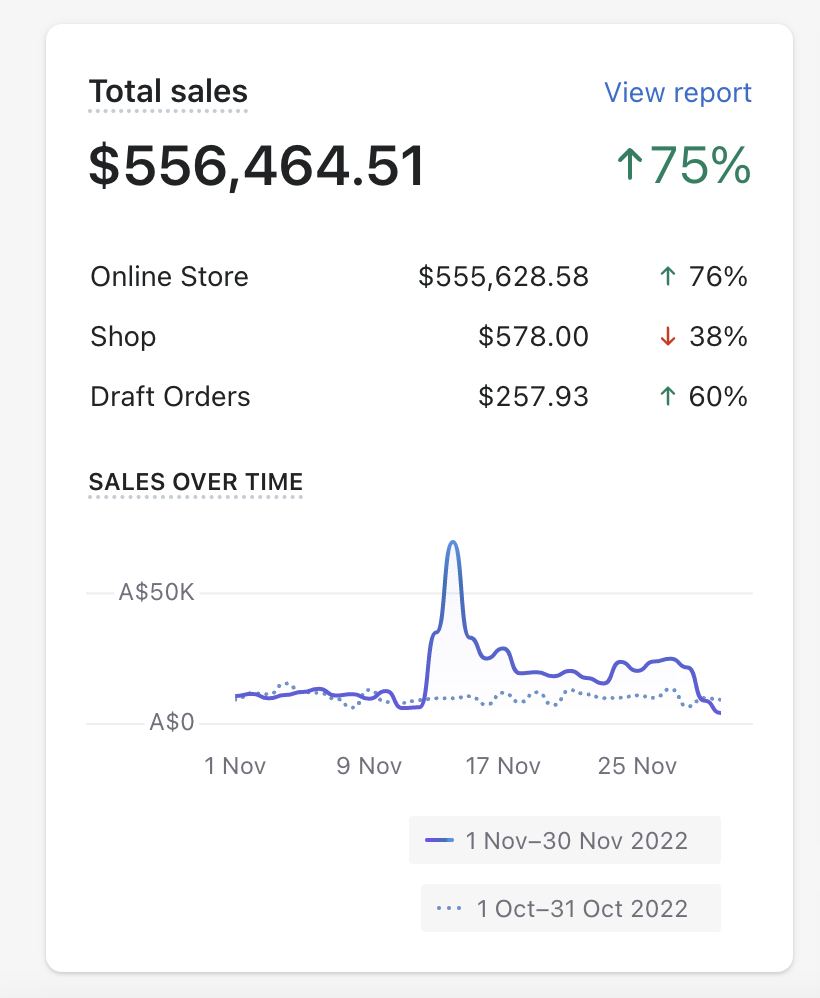820x998 pixels.
Task: Click the 9 Nov date on chart axis
Action: click(369, 766)
